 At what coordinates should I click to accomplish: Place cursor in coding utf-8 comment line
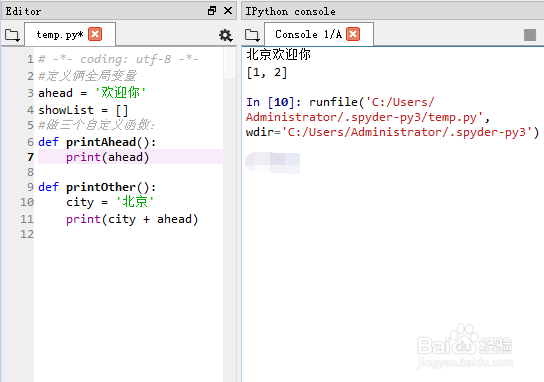pyautogui.click(x=118, y=59)
